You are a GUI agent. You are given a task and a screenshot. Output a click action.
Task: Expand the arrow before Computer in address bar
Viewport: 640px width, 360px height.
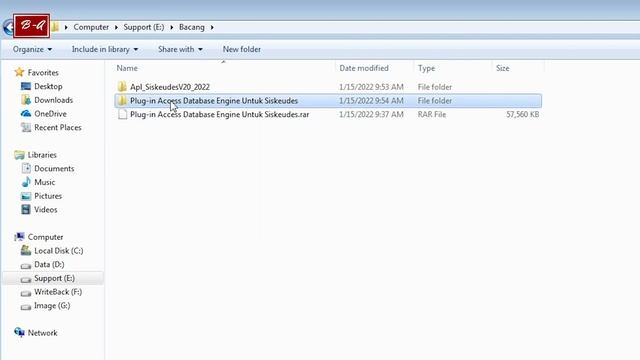coord(66,27)
